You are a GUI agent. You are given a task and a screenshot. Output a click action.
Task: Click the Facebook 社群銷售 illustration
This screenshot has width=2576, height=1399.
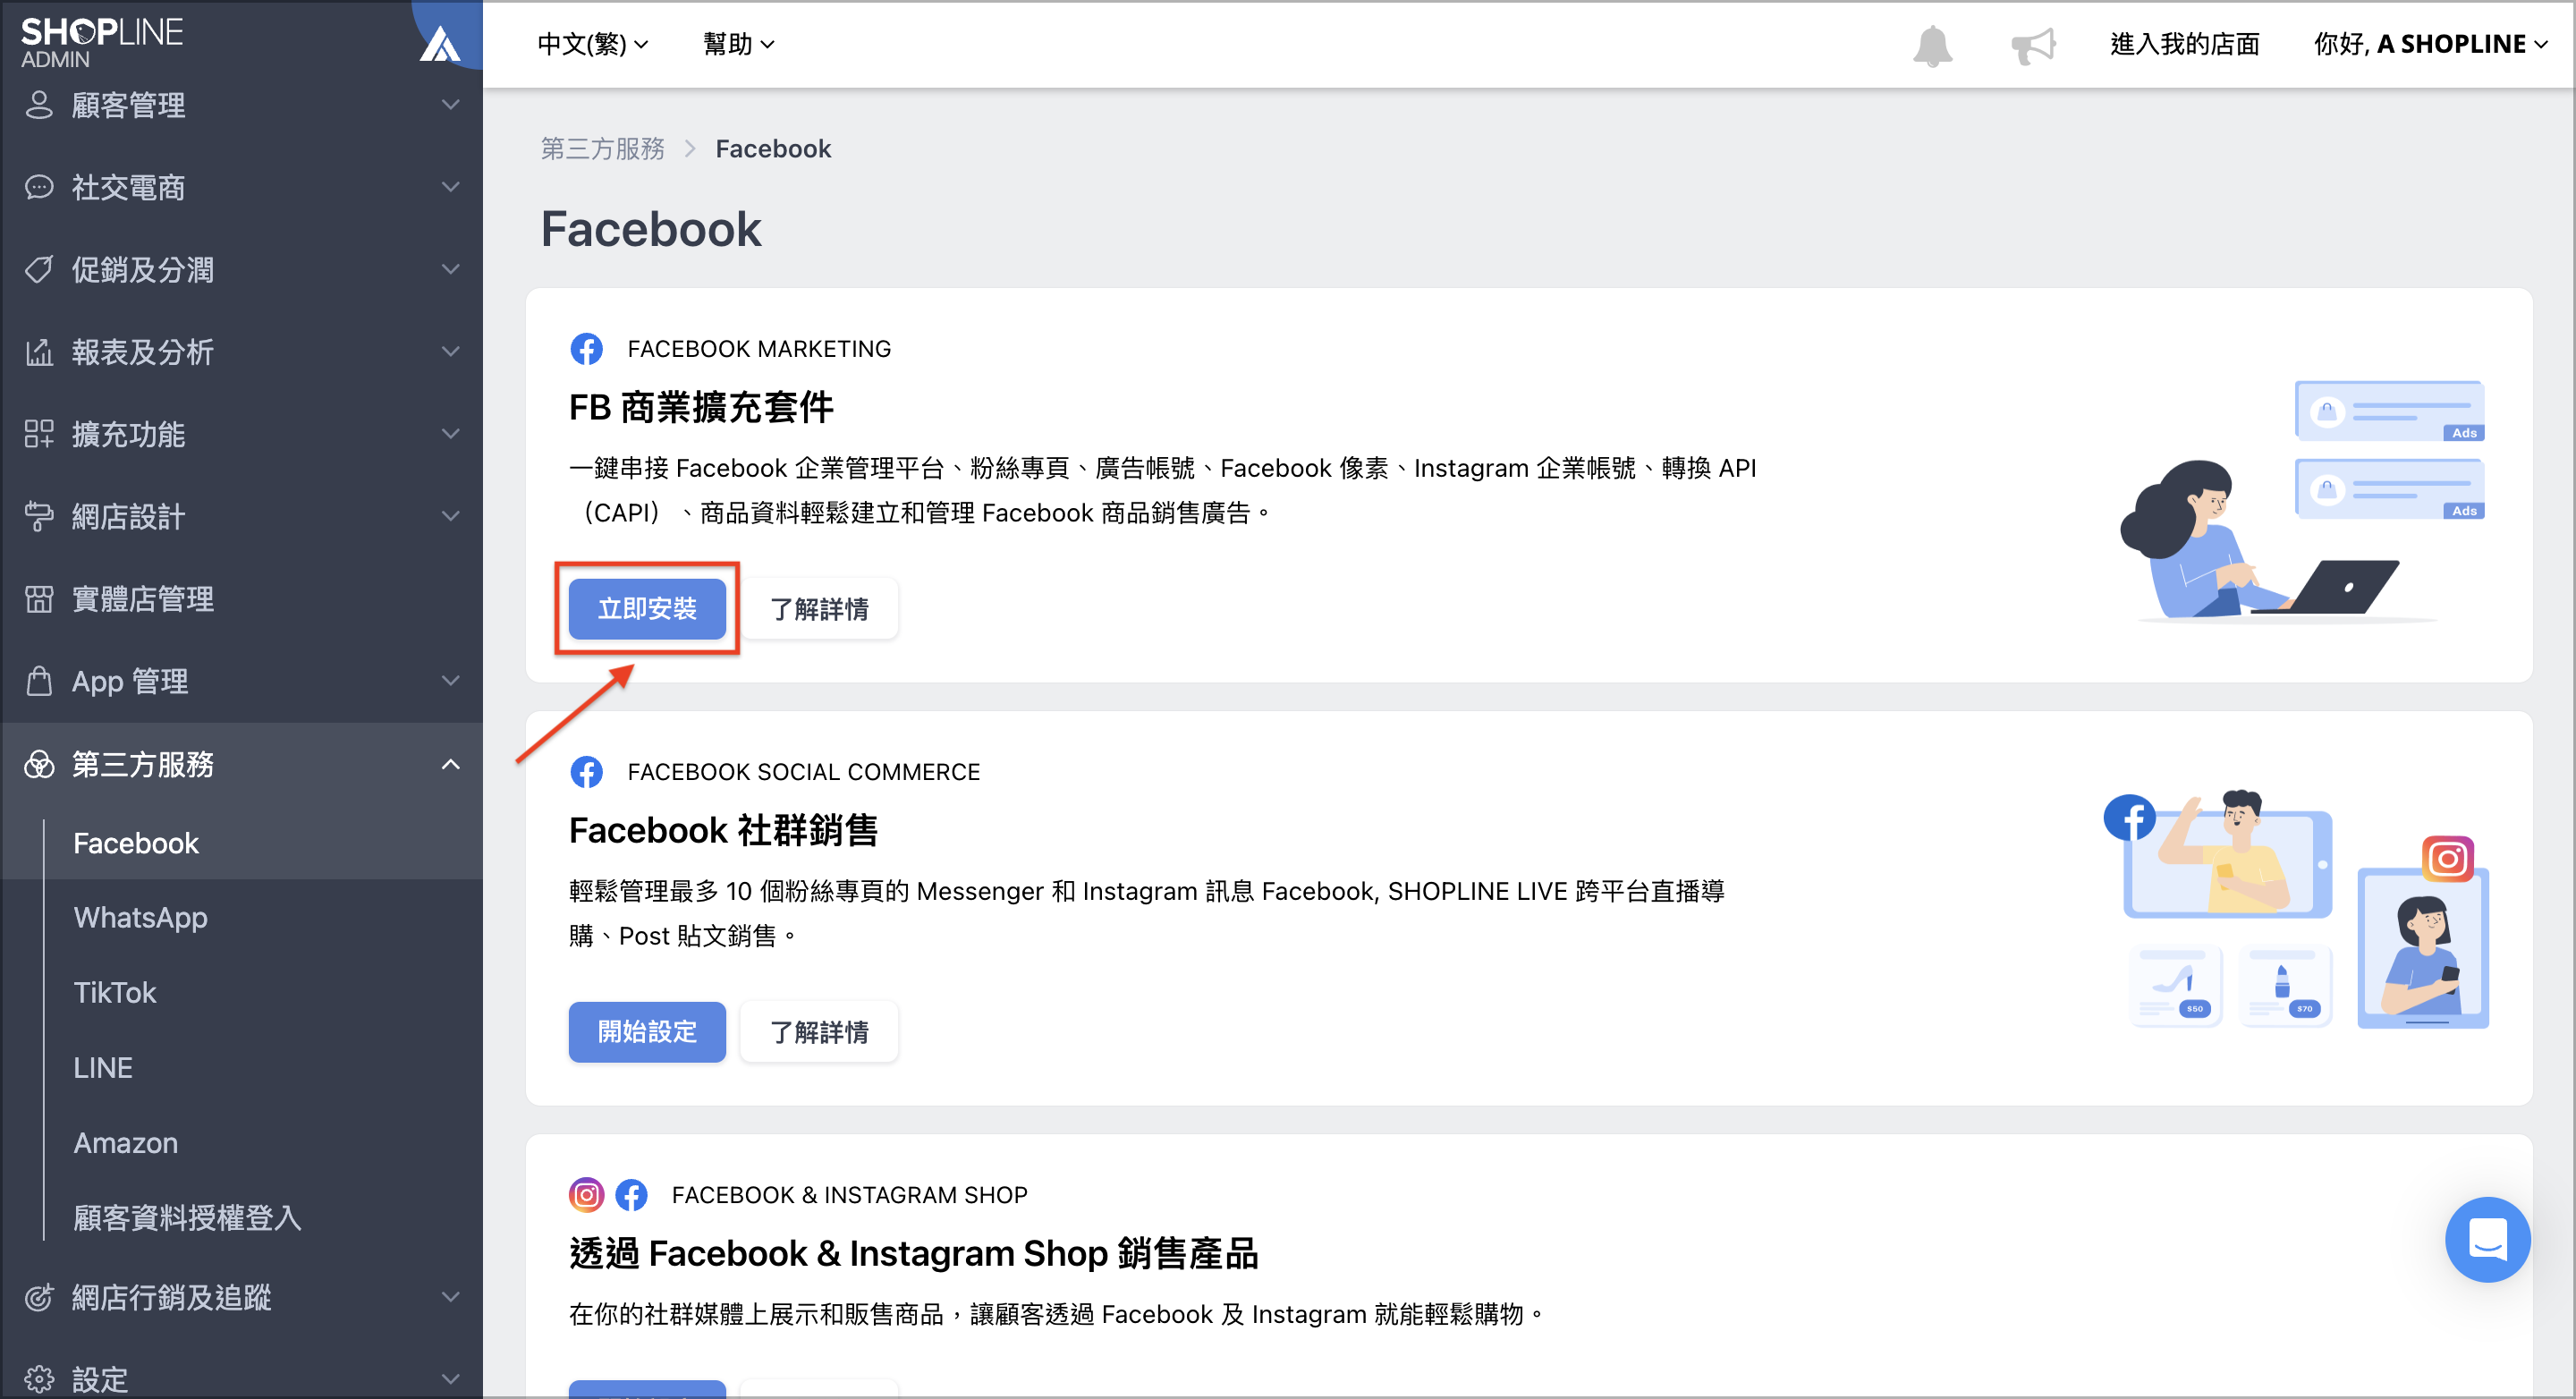(x=2296, y=909)
